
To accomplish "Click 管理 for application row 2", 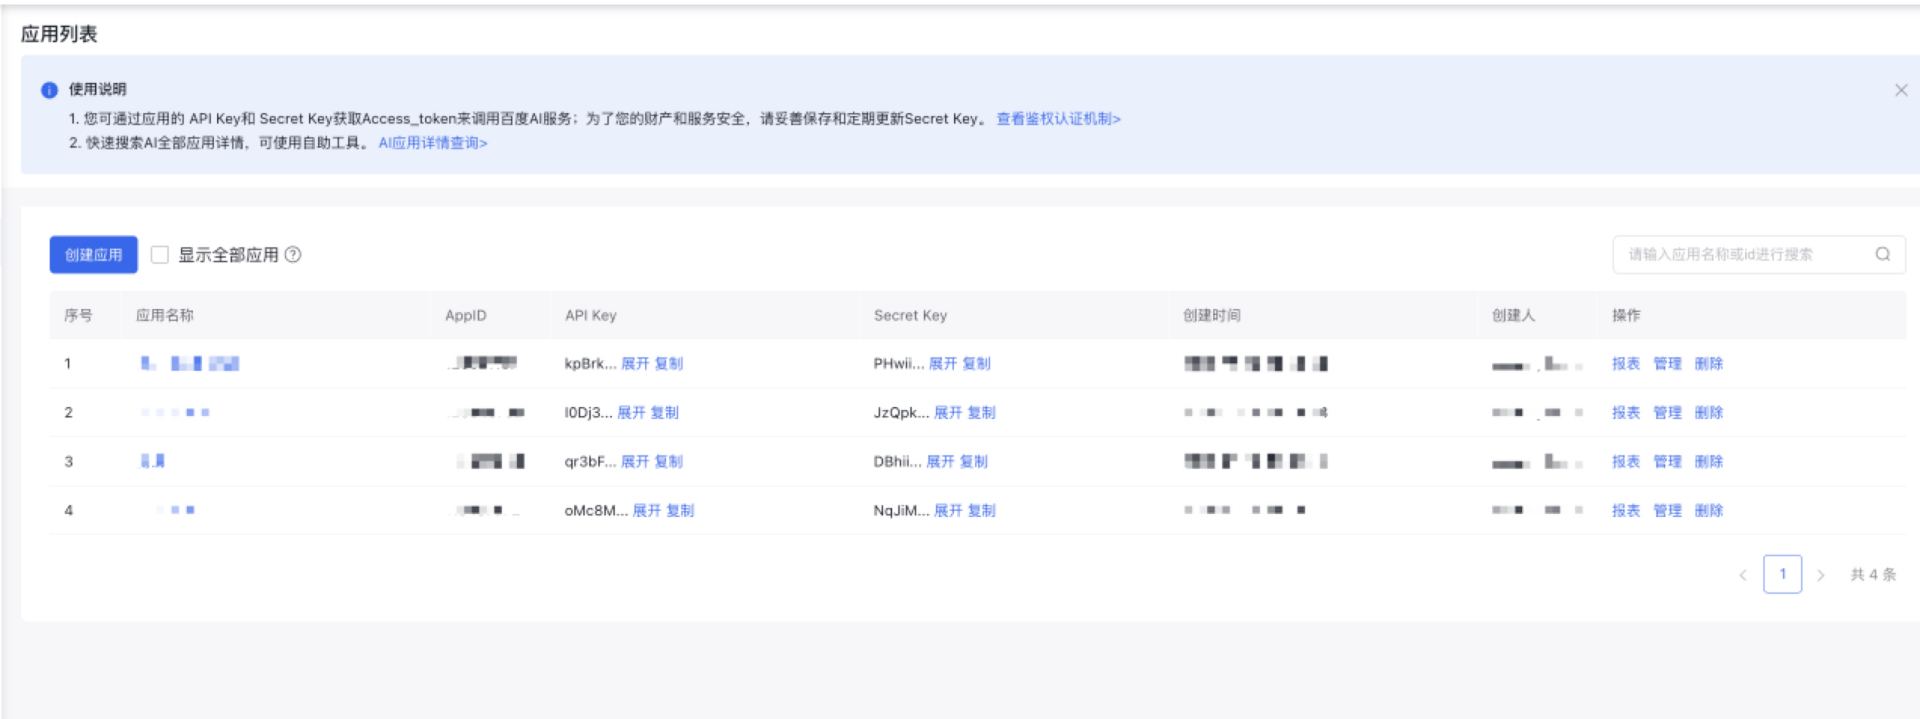I will [x=1667, y=413].
